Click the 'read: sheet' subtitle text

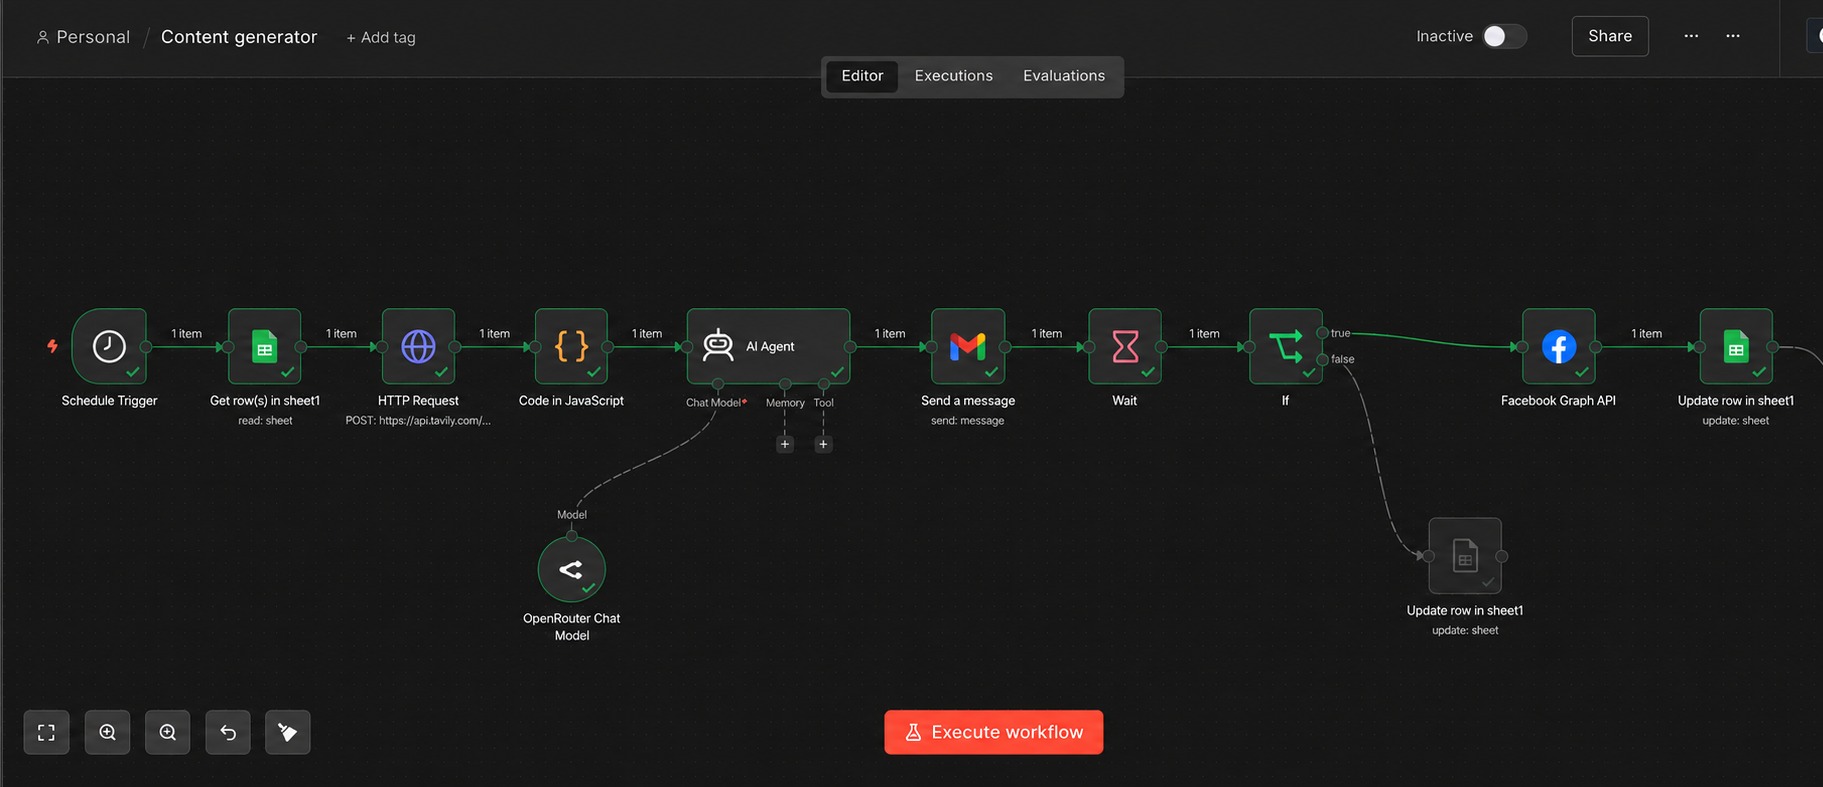click(x=265, y=421)
